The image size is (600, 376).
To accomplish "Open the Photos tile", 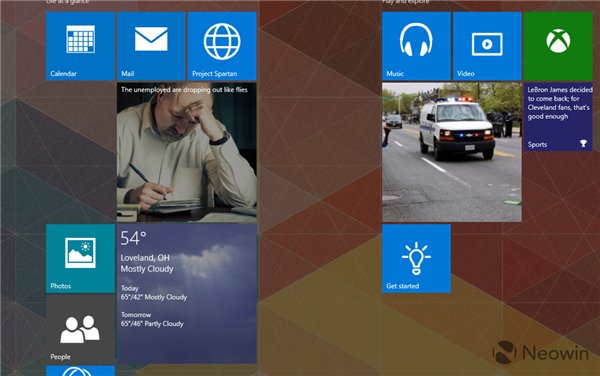I will pos(80,259).
